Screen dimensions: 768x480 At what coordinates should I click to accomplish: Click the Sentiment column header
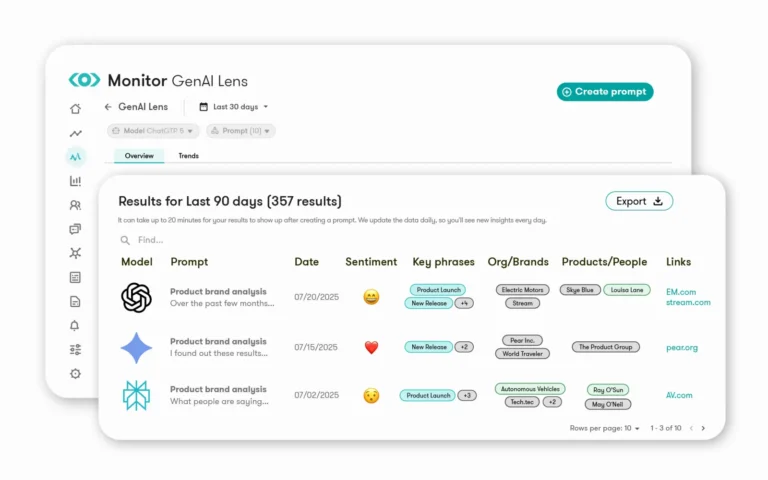[371, 262]
